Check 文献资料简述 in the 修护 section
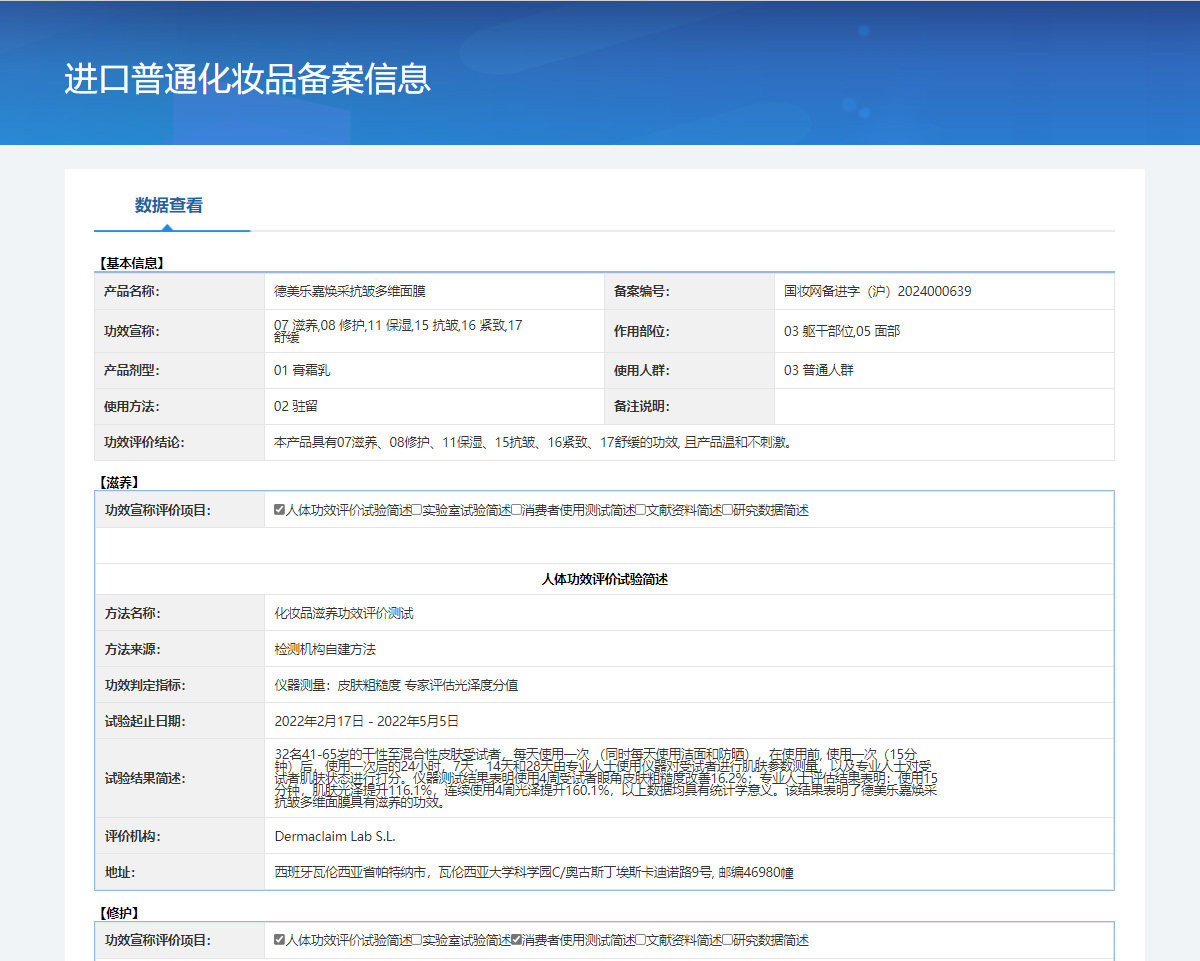The image size is (1200, 961). pyautogui.click(x=640, y=940)
